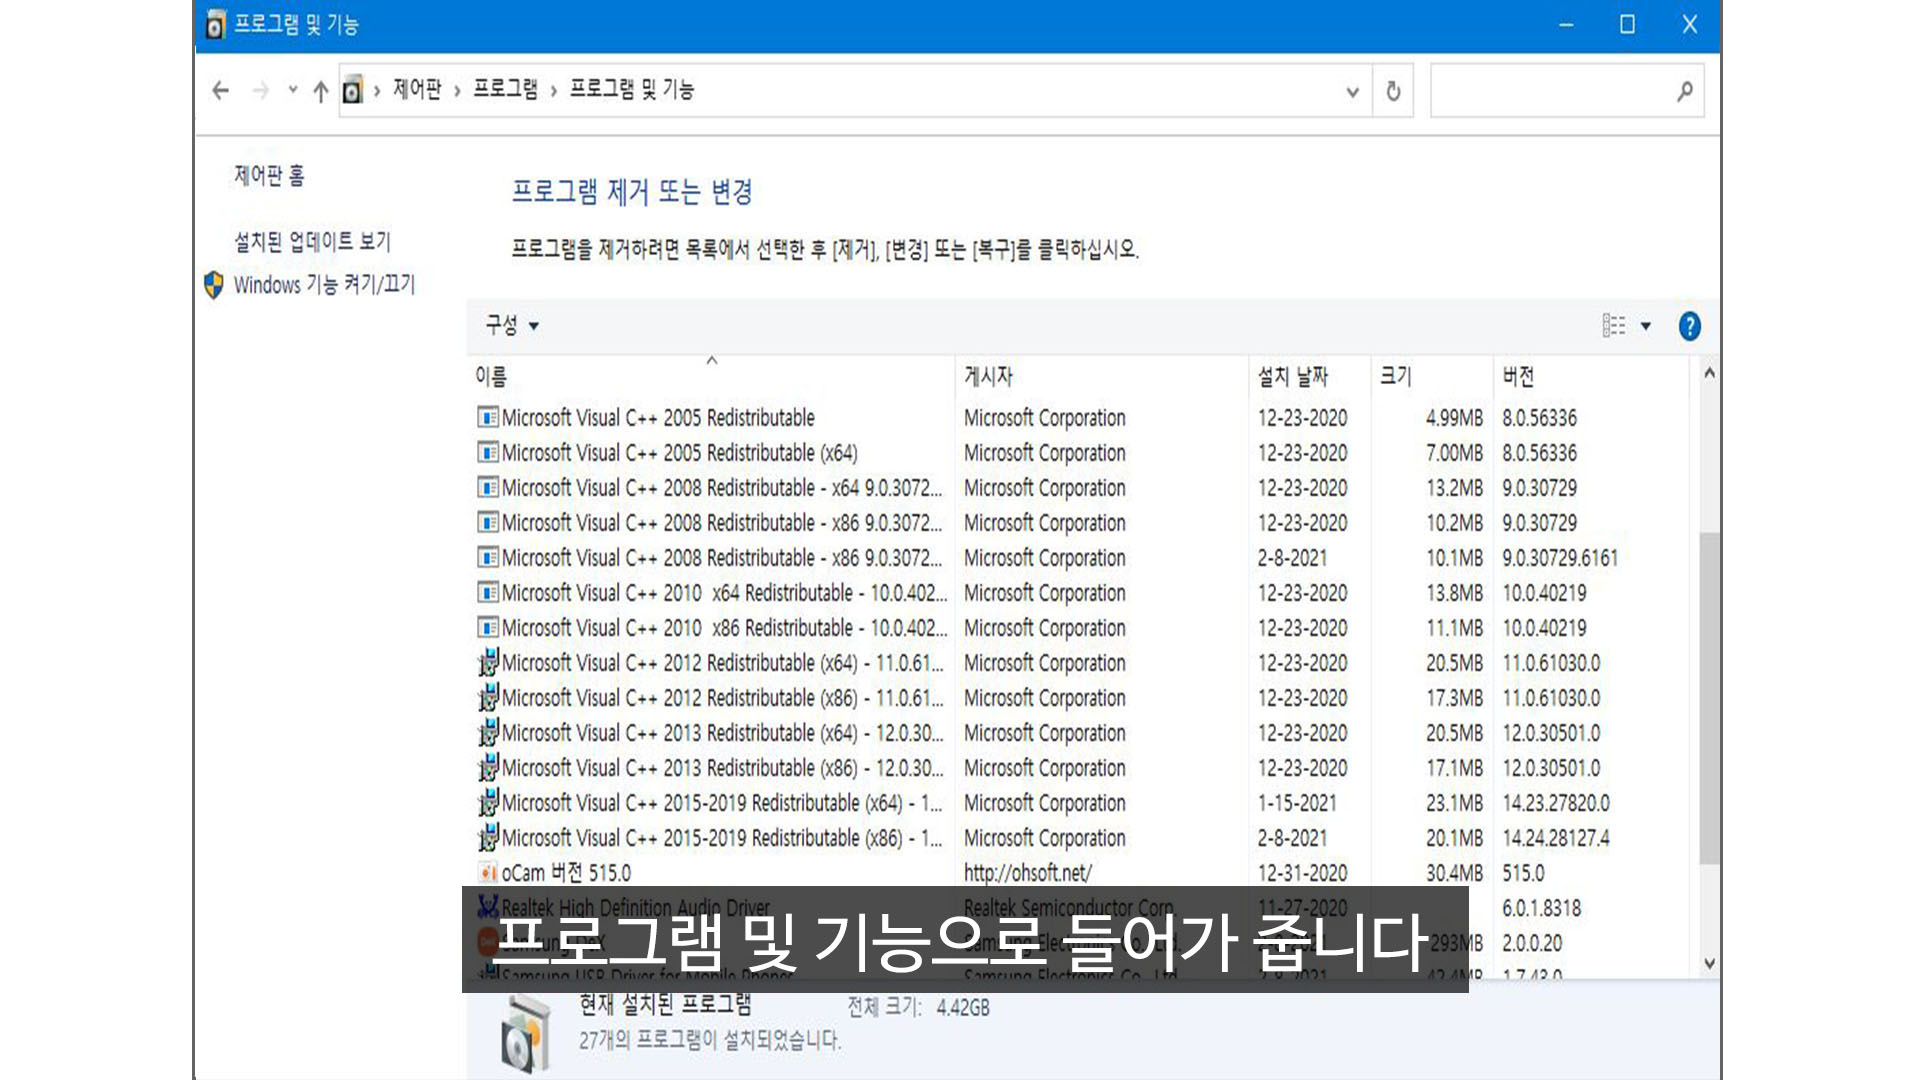Select Visual C++ 2005 Redistributable (x64) entry
The width and height of the screenshot is (1920, 1080).
tap(679, 453)
